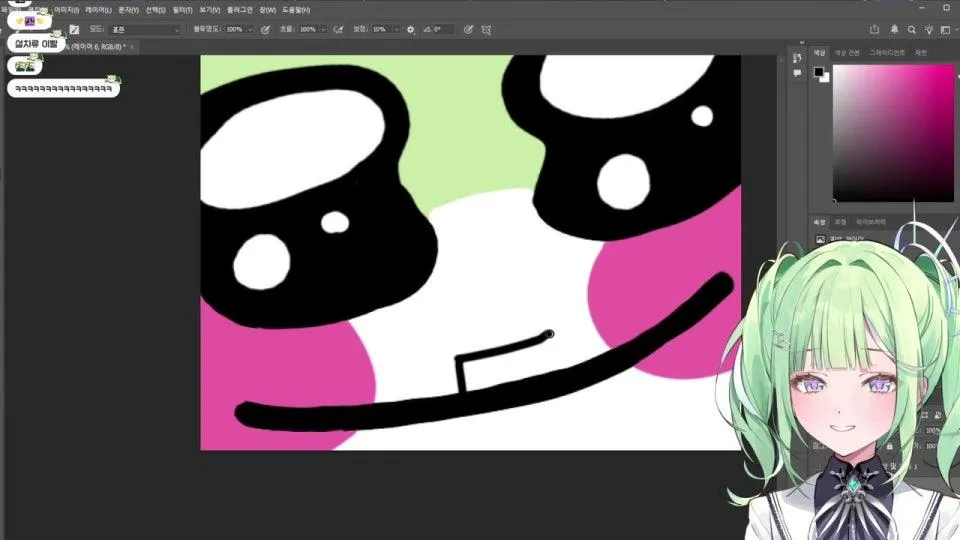Switch to the 색상 color tab
This screenshot has height=540, width=960.
(x=819, y=53)
